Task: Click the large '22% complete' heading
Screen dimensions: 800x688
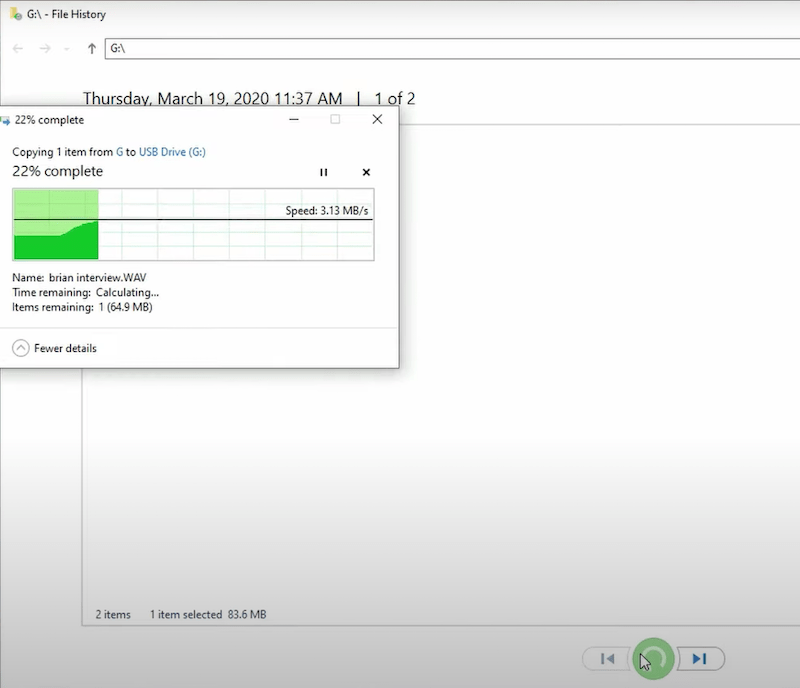Action: [58, 171]
